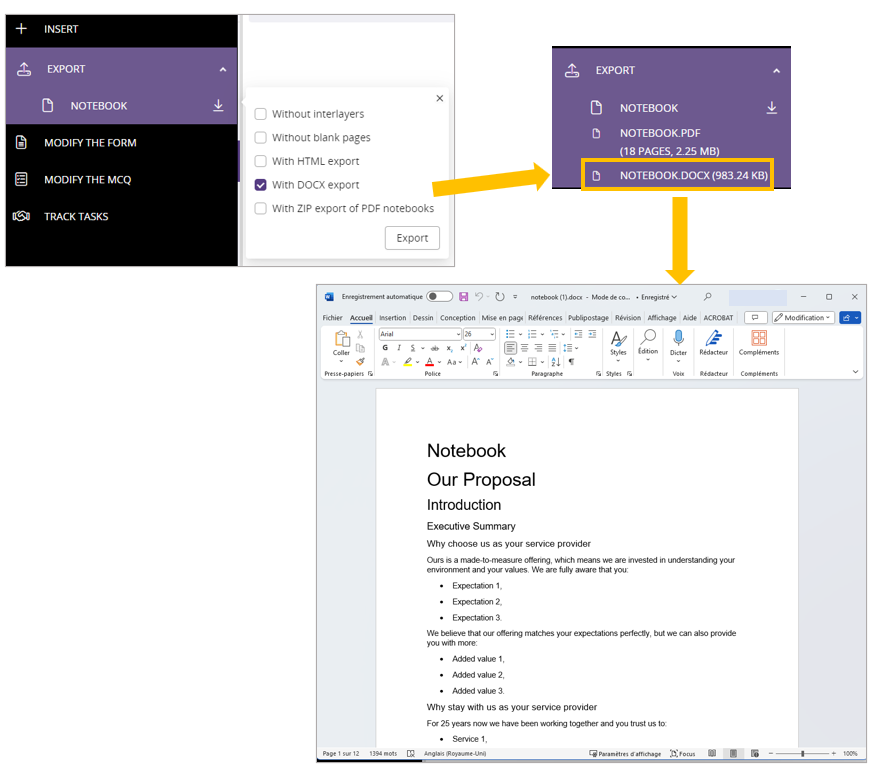The image size is (872, 764).
Task: Open the Styles gallery icon
Action: (x=618, y=340)
